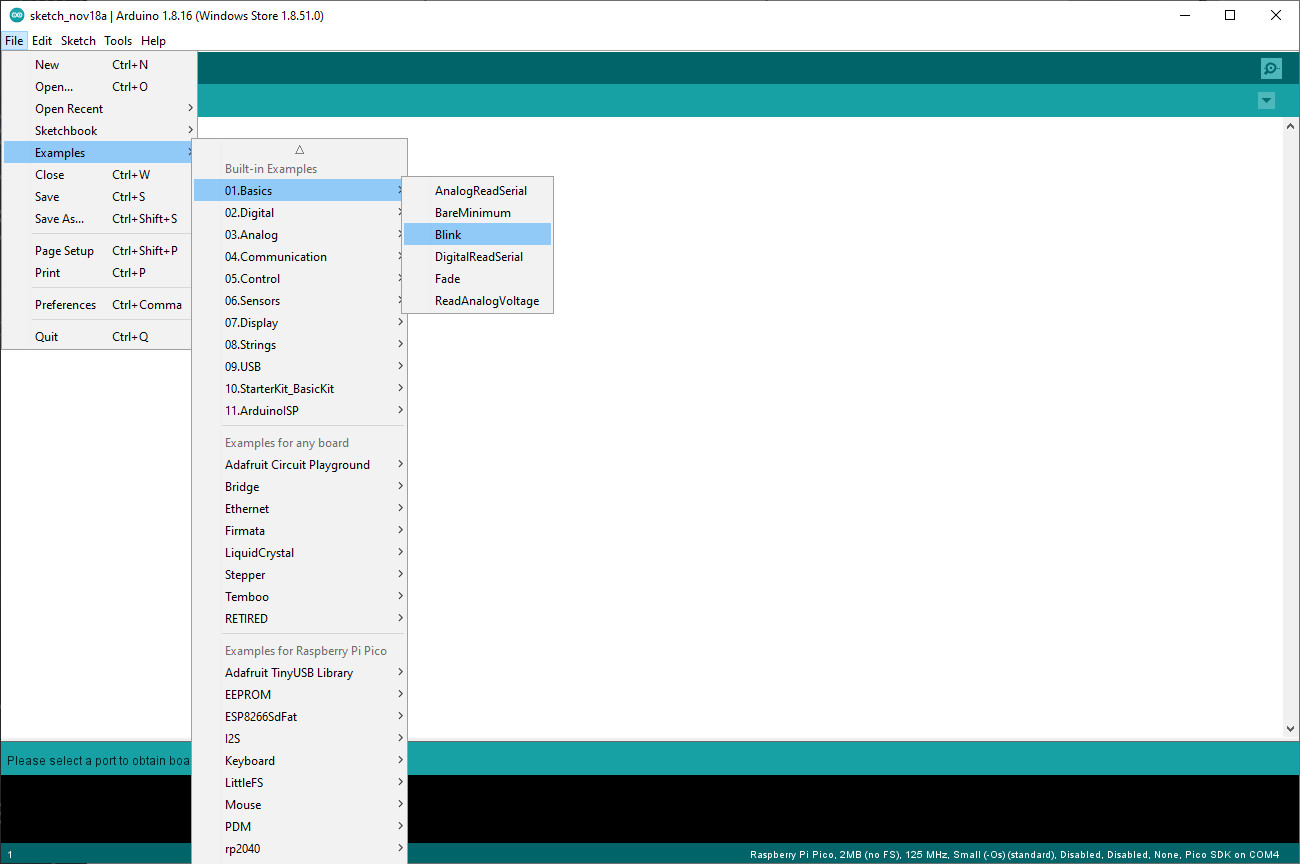Open 08.Strings examples submenu

[299, 344]
